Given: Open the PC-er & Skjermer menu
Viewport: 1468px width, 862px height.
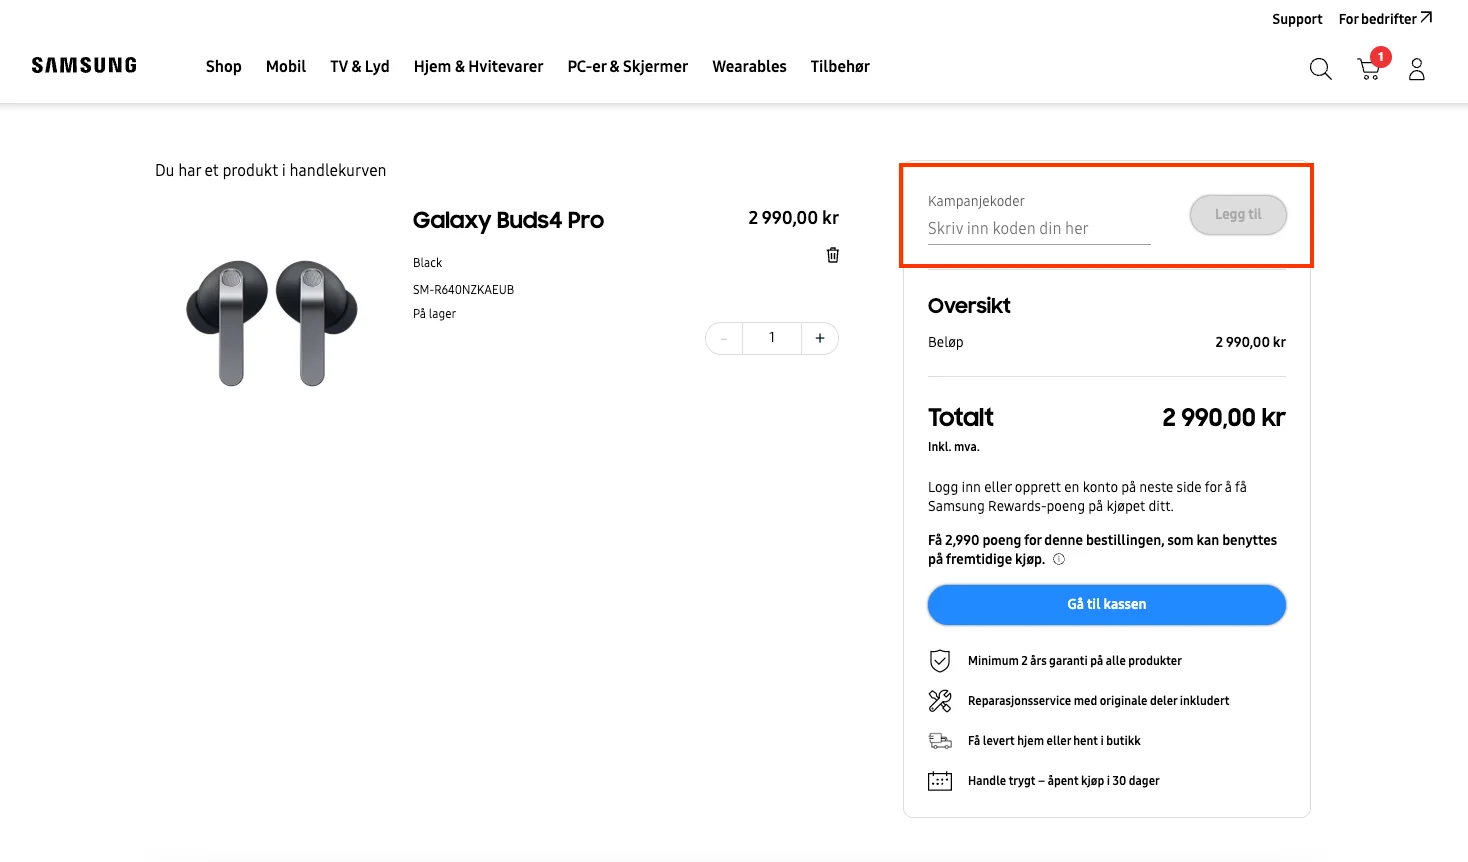Looking at the screenshot, I should point(628,66).
